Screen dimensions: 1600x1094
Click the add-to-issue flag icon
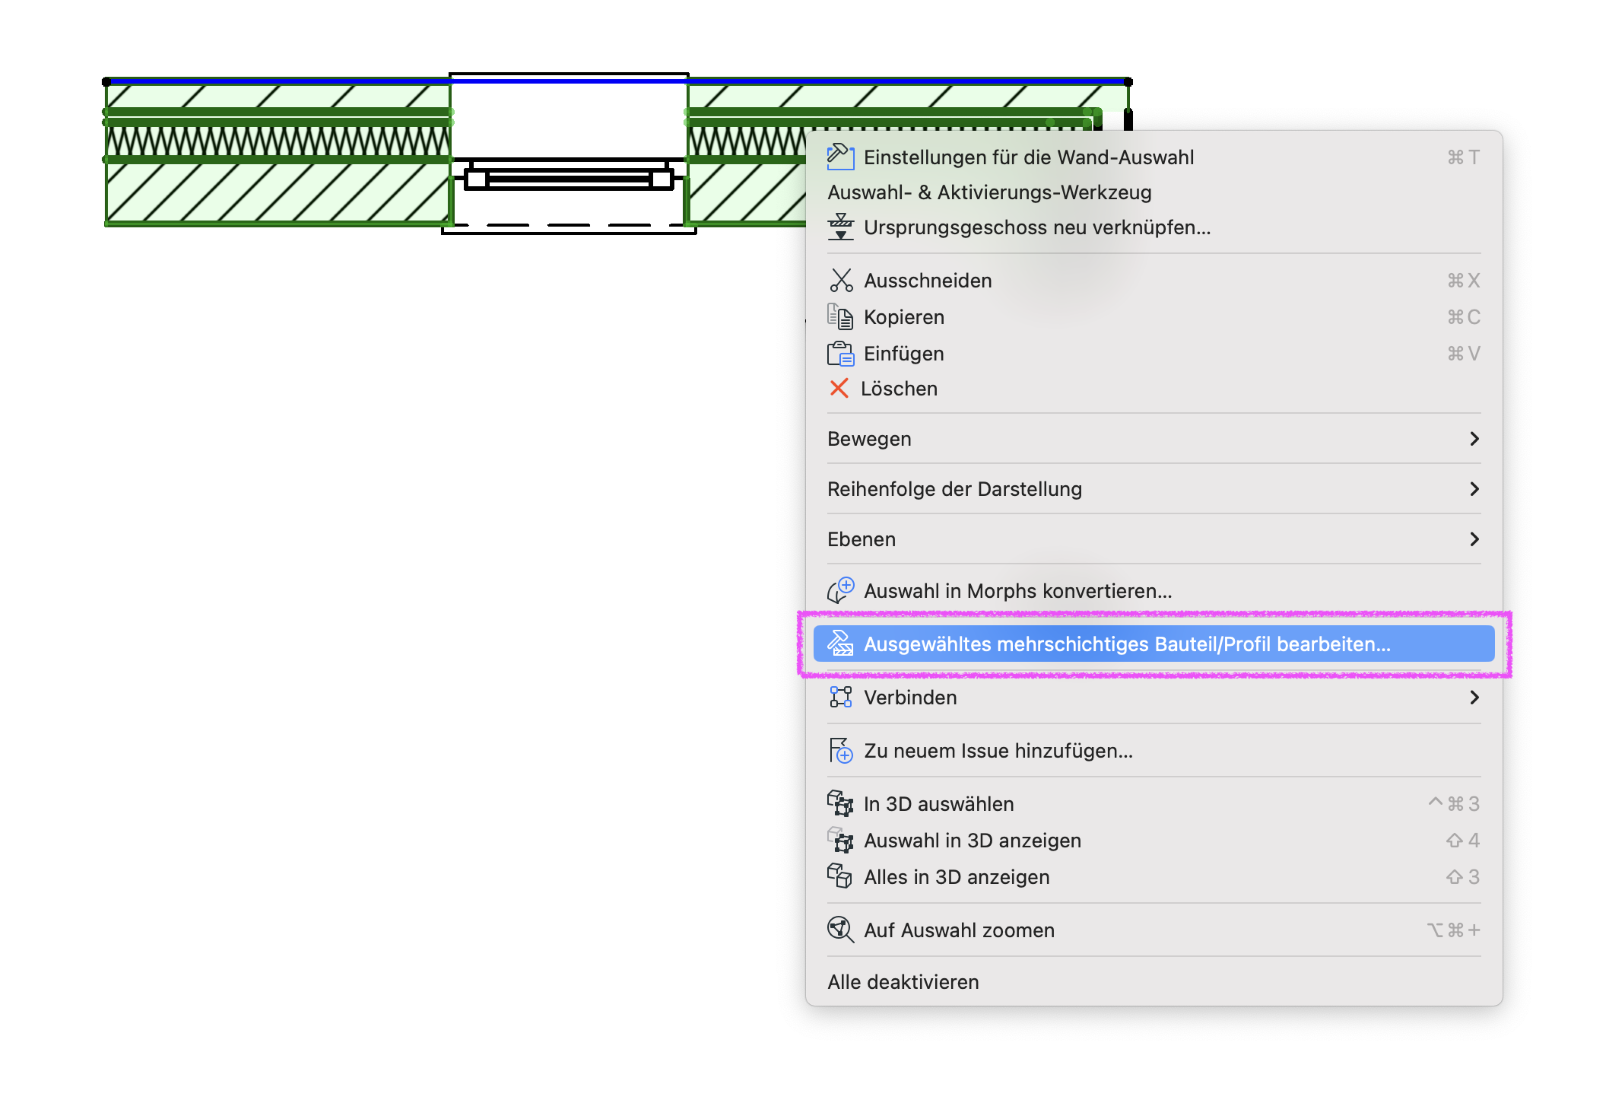tap(841, 750)
